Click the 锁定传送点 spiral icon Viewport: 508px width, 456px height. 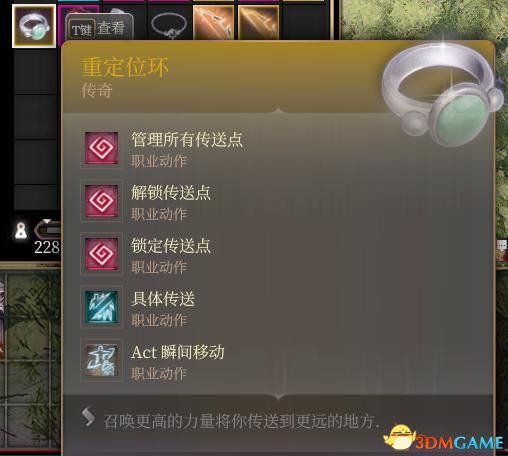tap(101, 254)
